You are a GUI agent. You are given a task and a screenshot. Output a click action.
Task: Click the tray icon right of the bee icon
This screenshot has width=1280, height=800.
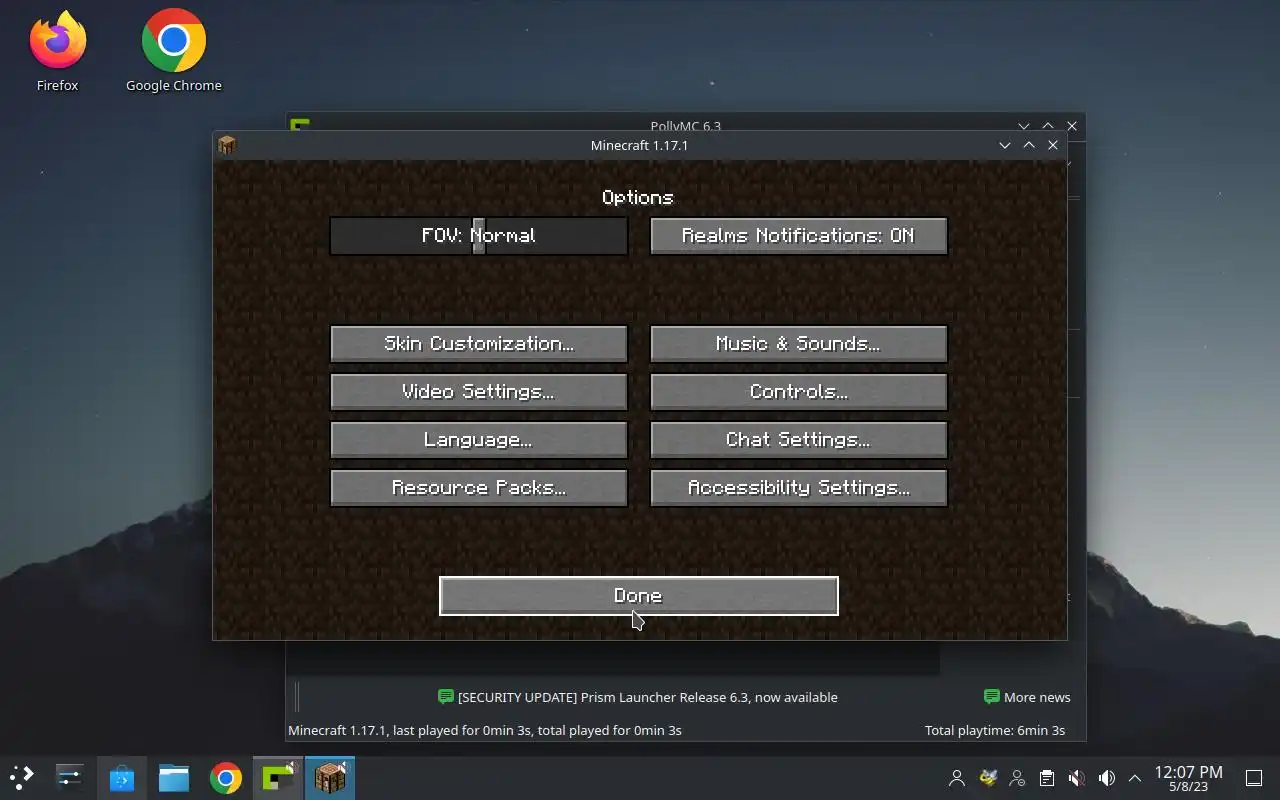(x=1017, y=778)
